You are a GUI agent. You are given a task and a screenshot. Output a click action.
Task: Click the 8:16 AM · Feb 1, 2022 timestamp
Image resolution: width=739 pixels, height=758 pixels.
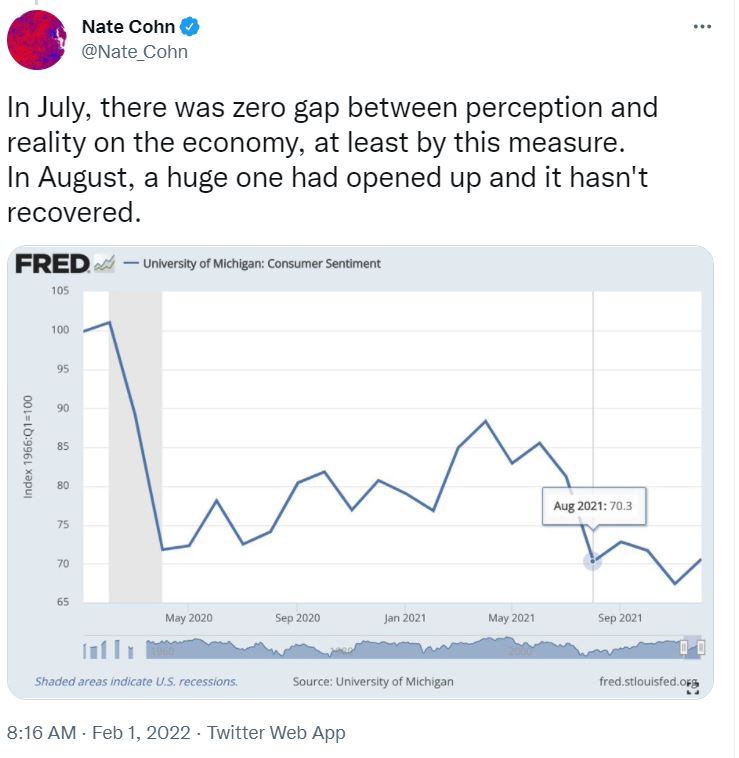[97, 733]
